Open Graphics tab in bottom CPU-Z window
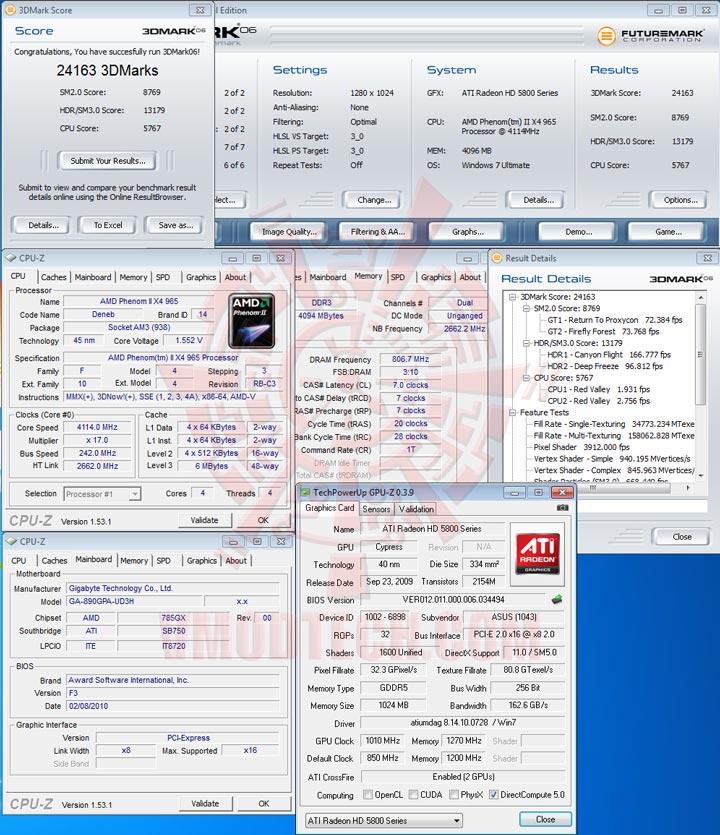Image resolution: width=720 pixels, height=835 pixels. [x=202, y=560]
